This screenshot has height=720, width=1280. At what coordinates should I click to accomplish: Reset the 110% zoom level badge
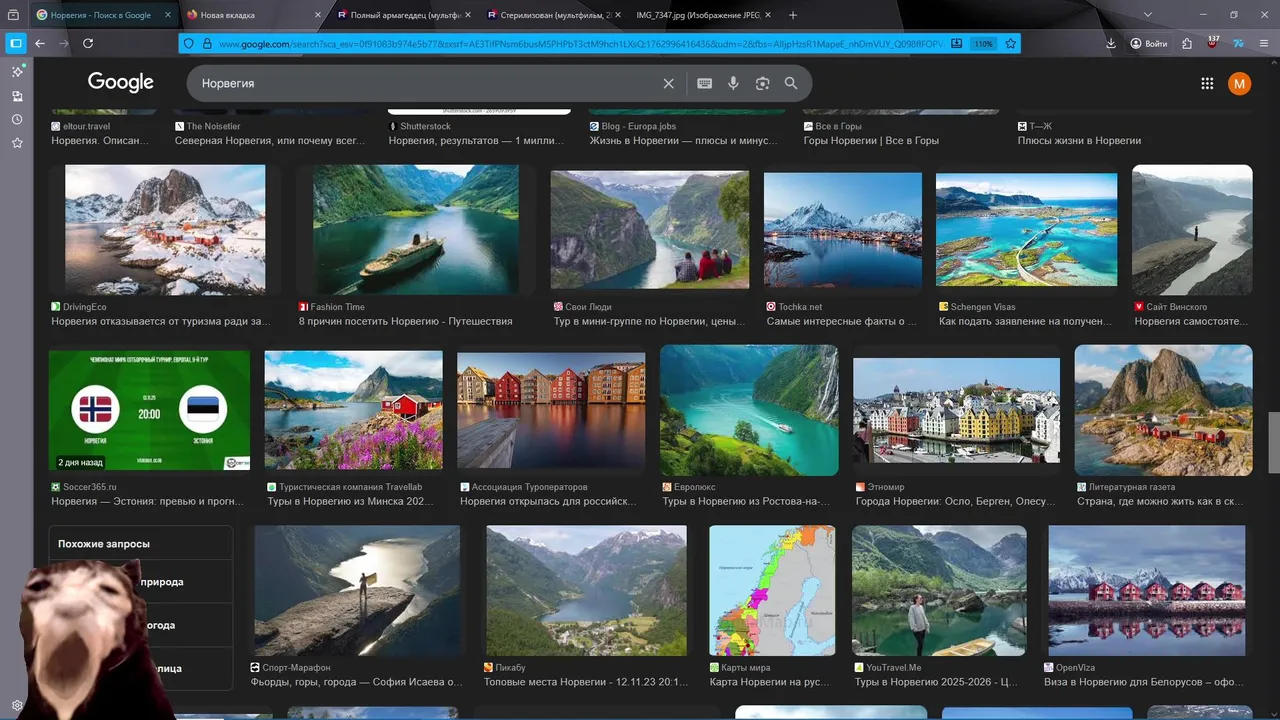click(983, 44)
